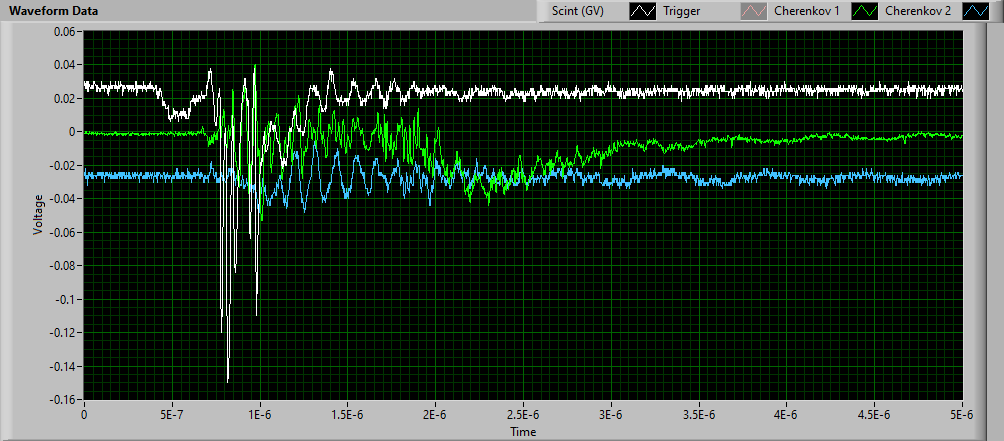Click the 2.5E-6 time axis marker
Screen dimensions: 1004x441
pos(523,414)
